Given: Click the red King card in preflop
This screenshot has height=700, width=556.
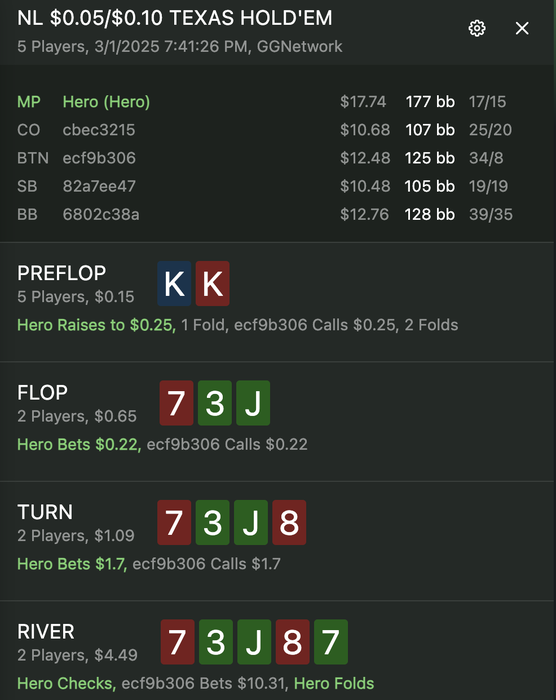Looking at the screenshot, I should pos(213,283).
